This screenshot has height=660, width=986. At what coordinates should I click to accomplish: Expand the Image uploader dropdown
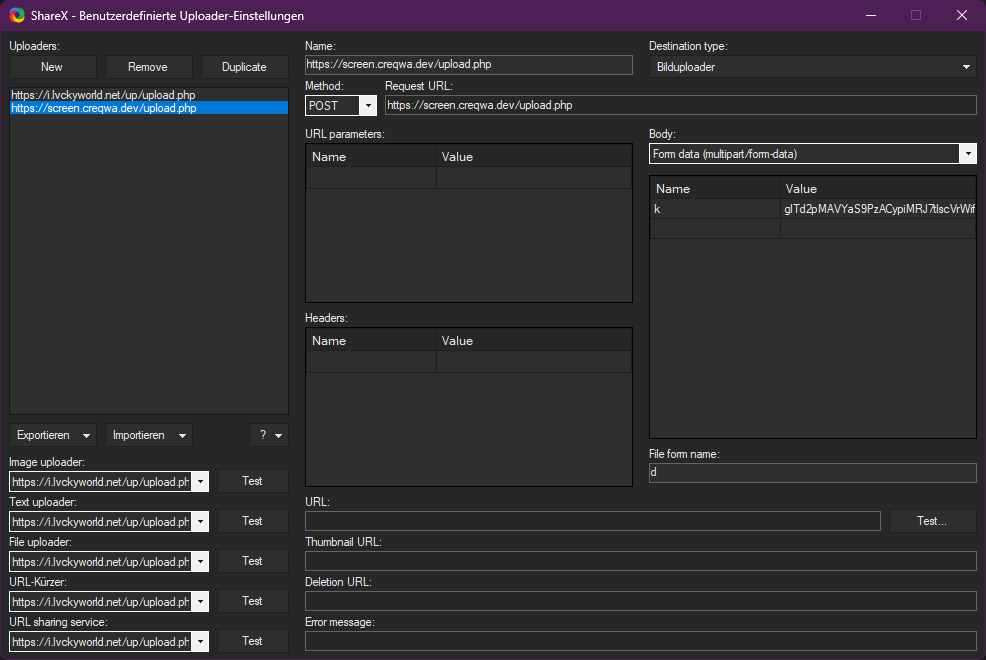tap(200, 482)
